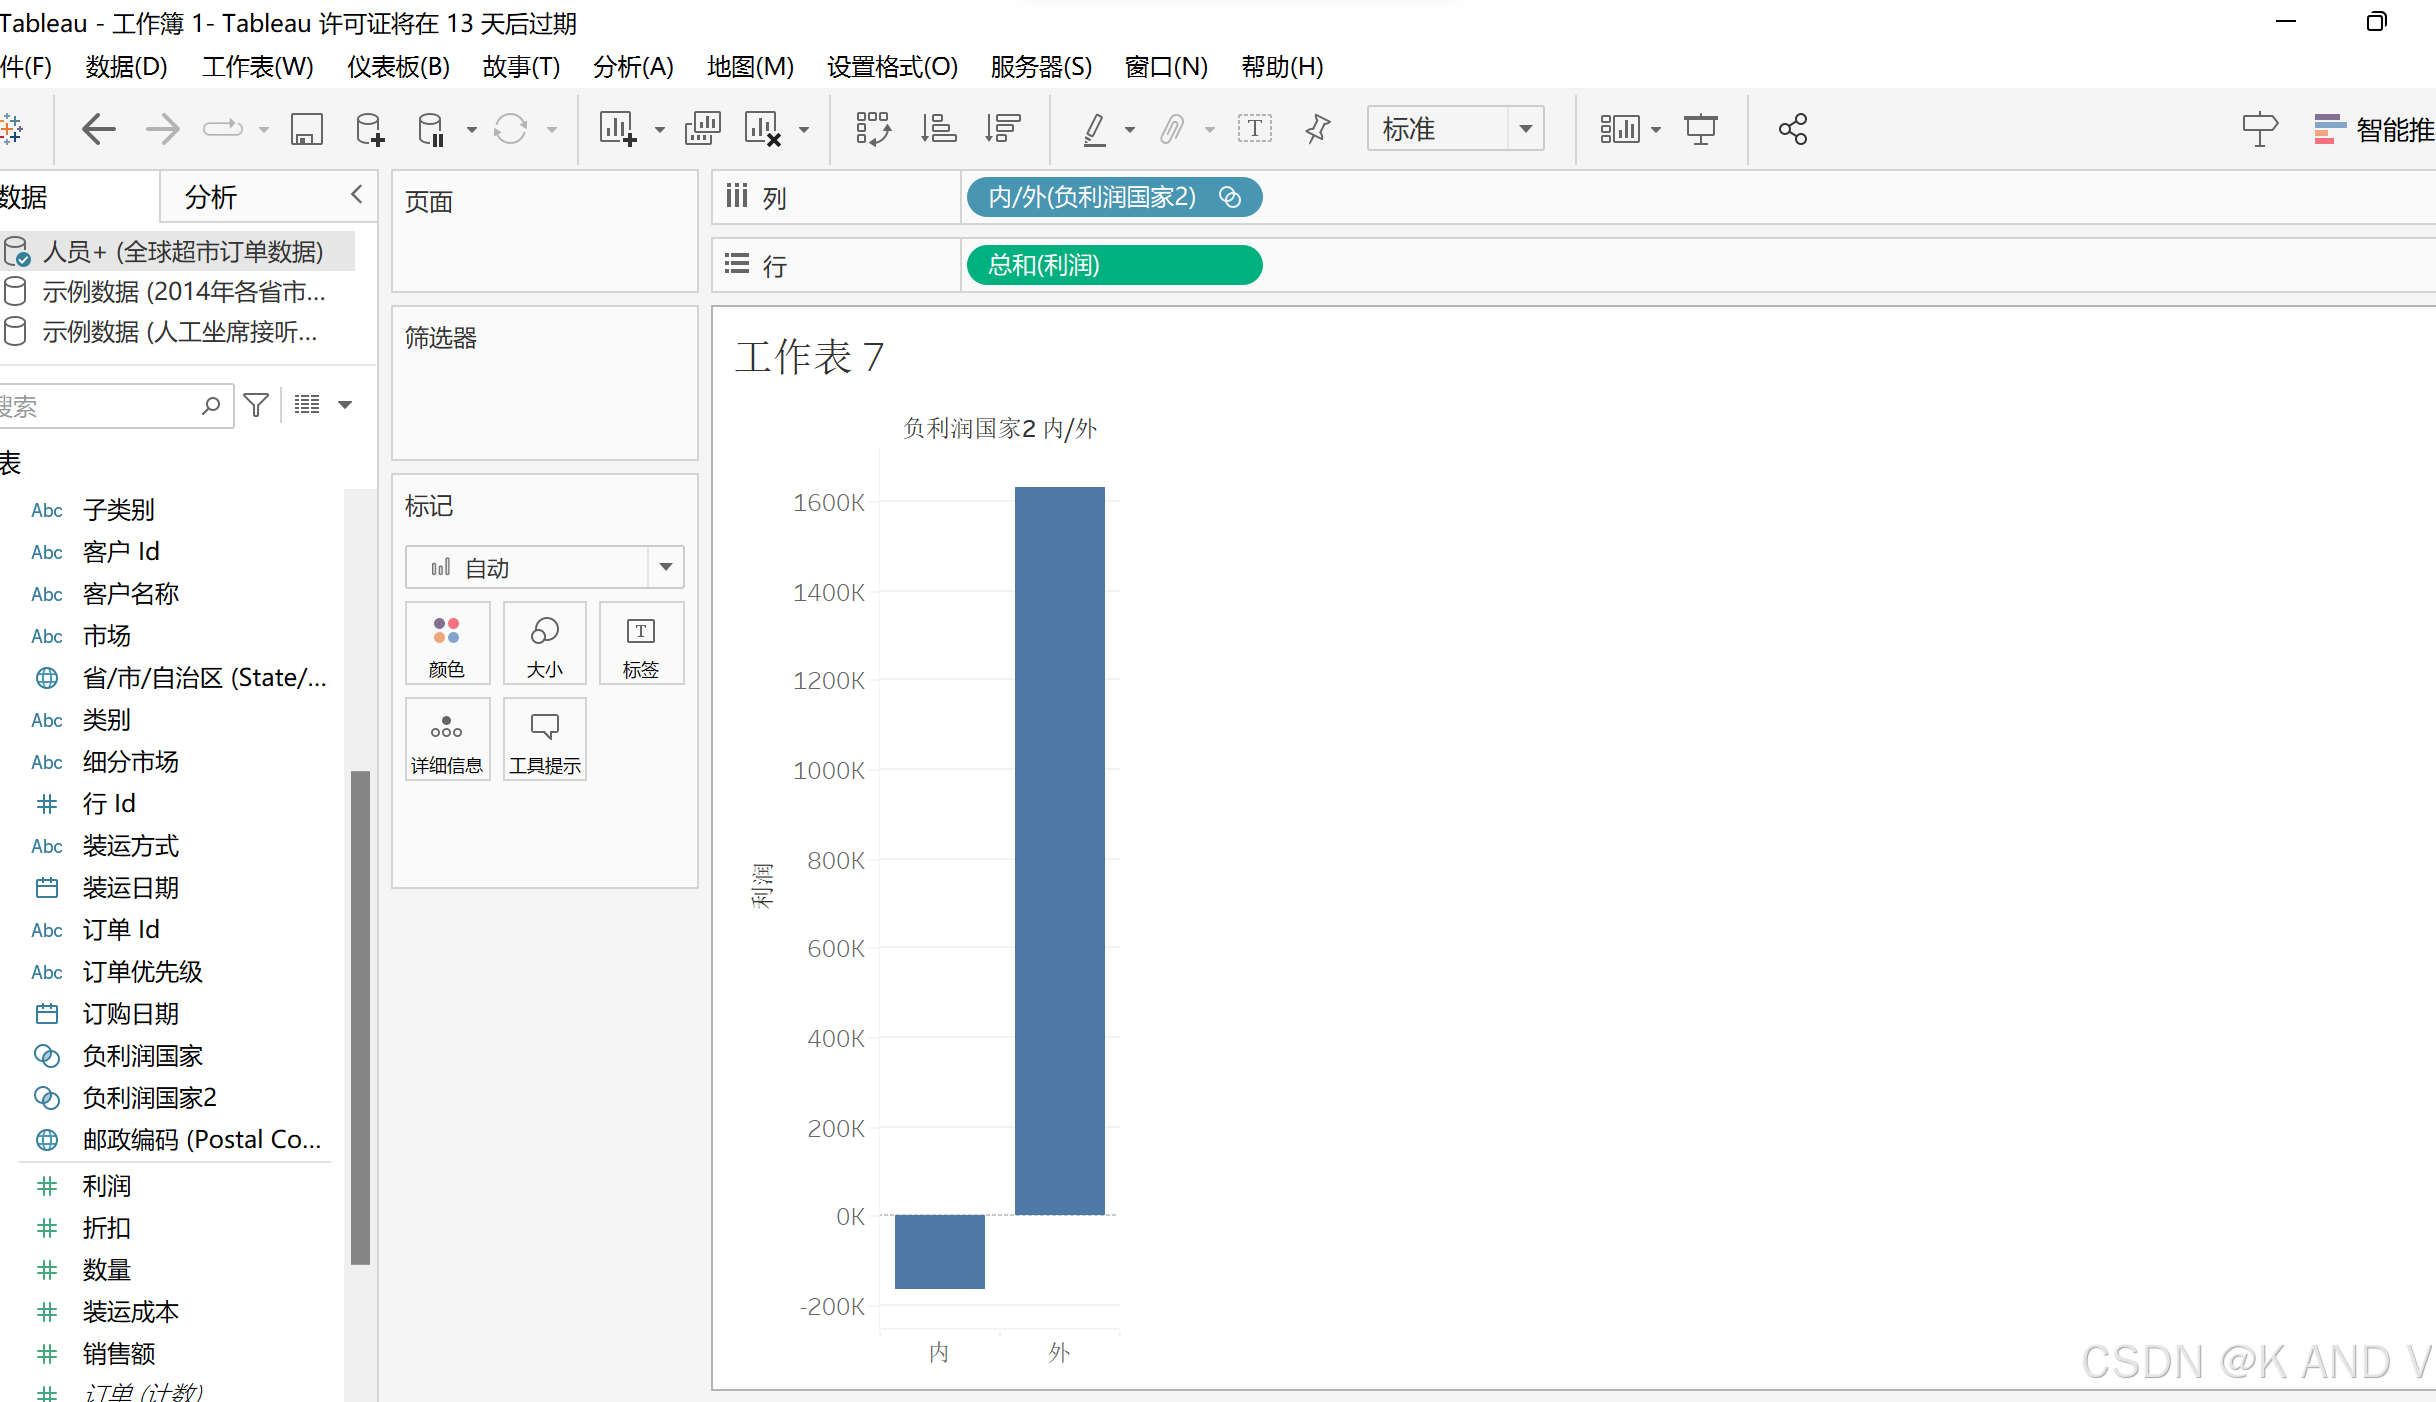Toggle the Show mark labels button
The width and height of the screenshot is (2436, 1402).
click(x=1254, y=129)
